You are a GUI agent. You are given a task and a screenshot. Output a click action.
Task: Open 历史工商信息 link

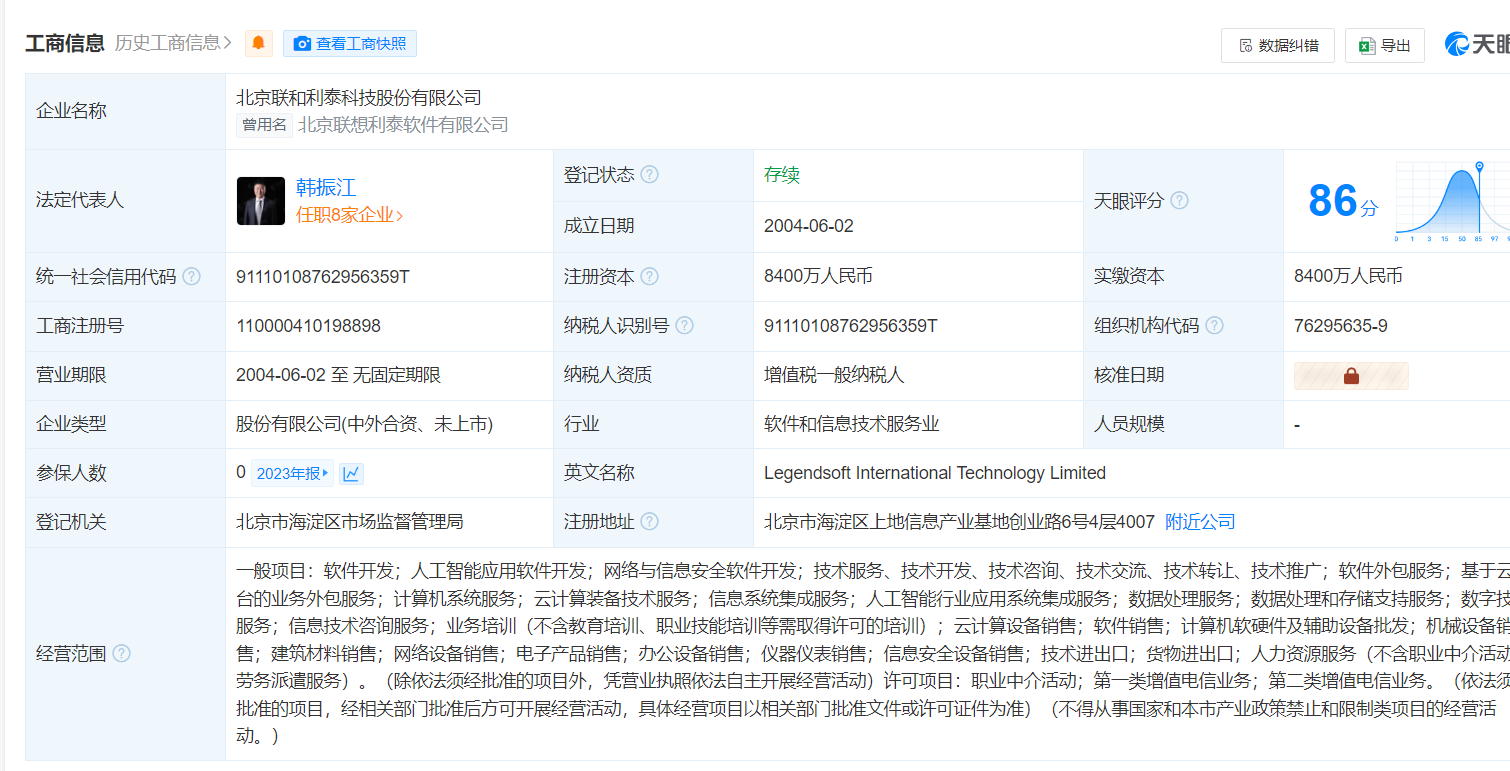tap(173, 43)
